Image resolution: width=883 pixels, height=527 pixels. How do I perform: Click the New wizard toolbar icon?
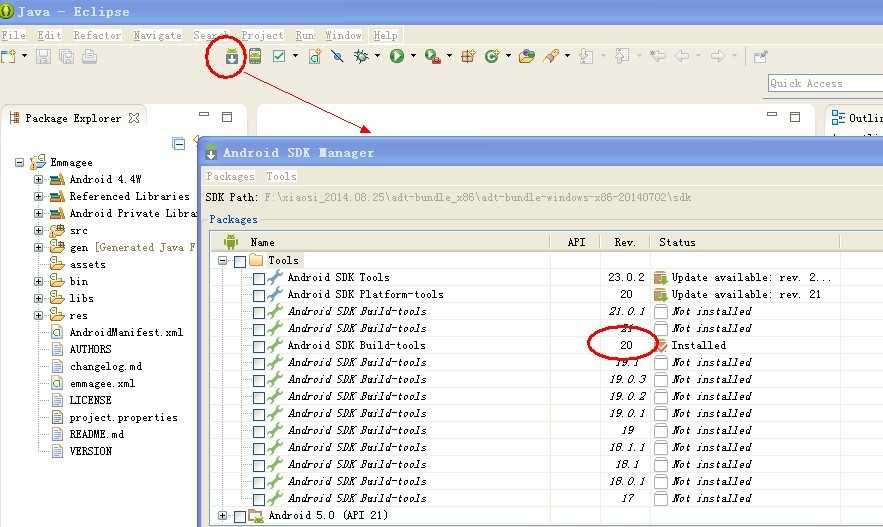8,56
